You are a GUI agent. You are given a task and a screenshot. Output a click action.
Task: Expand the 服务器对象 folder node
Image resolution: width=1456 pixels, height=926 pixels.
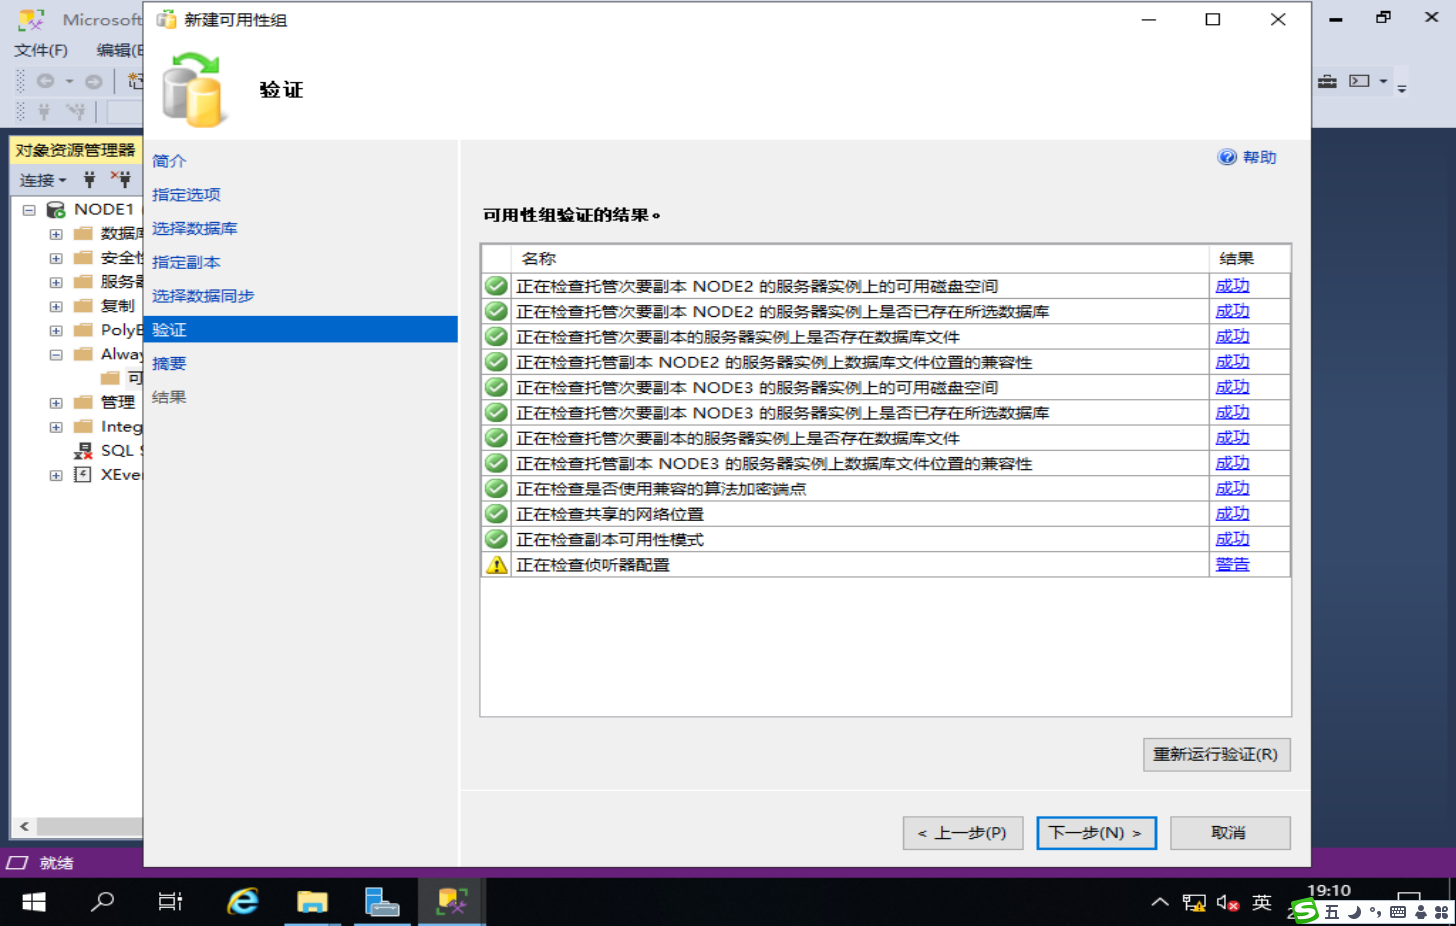click(56, 282)
